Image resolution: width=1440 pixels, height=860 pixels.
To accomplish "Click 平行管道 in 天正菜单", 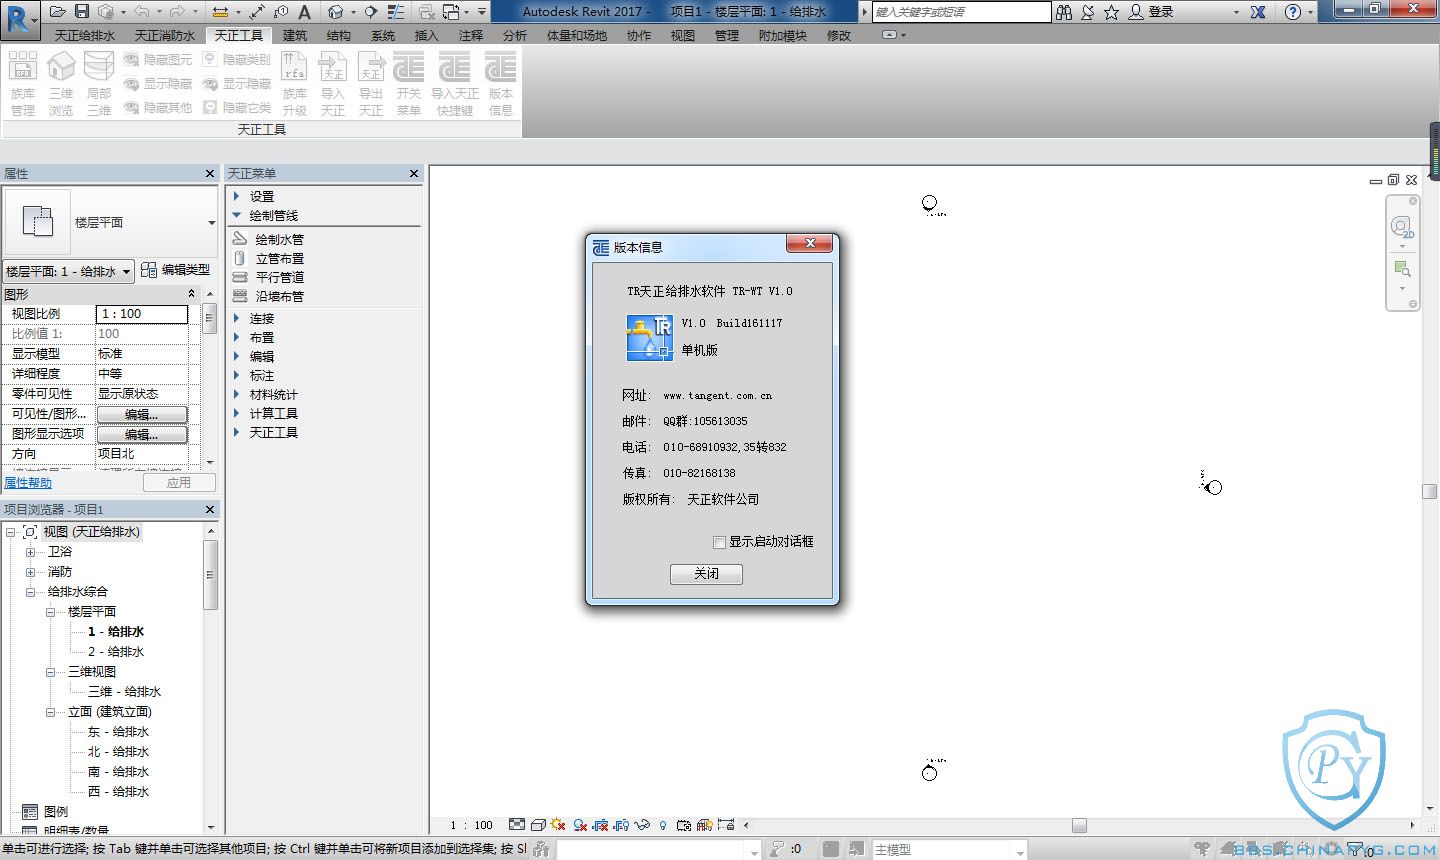I will click(x=279, y=277).
